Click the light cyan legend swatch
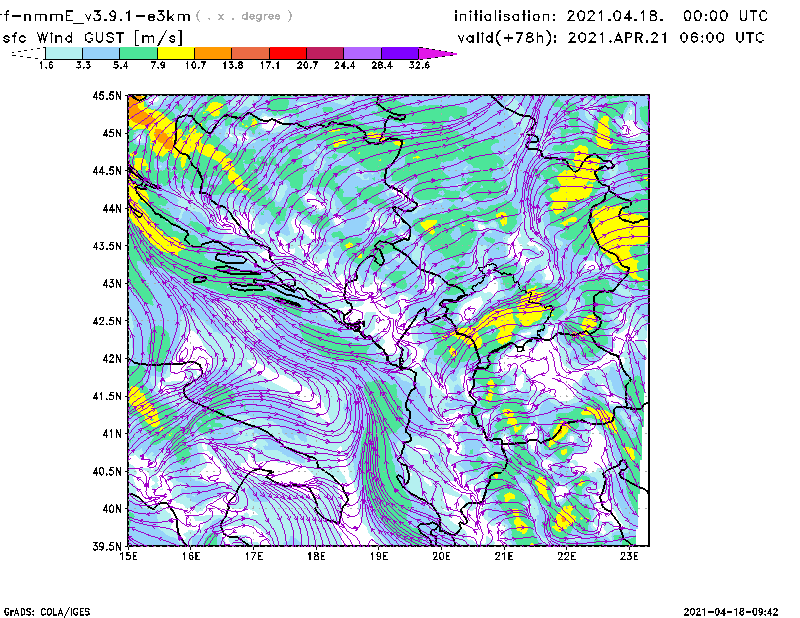This screenshot has width=800, height=618. (64, 53)
